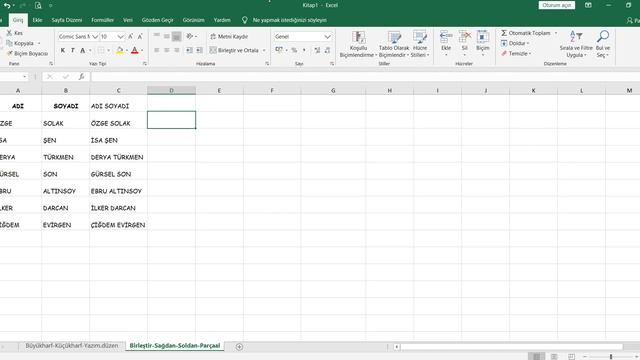
Task: Apply percent style format
Action: pyautogui.click(x=294, y=50)
